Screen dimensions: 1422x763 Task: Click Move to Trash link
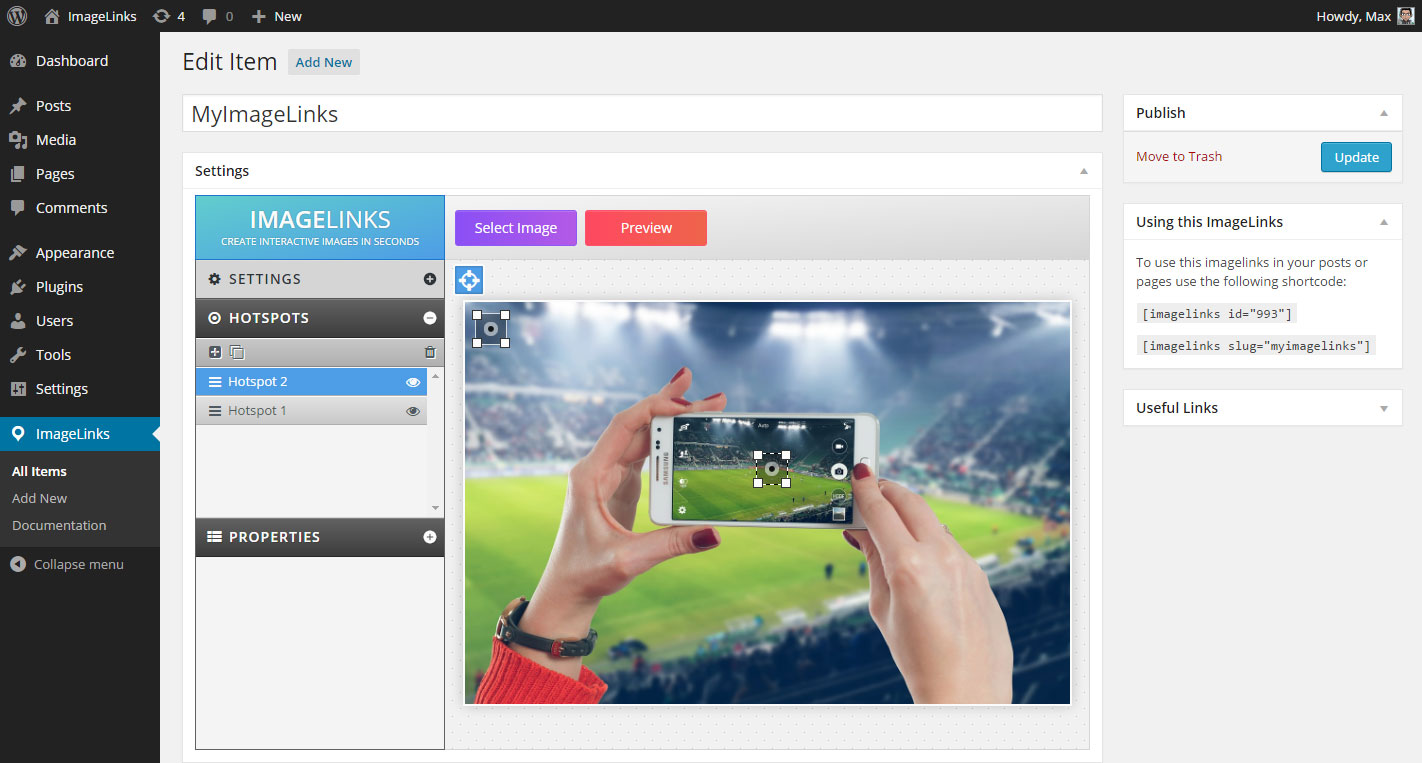point(1178,156)
